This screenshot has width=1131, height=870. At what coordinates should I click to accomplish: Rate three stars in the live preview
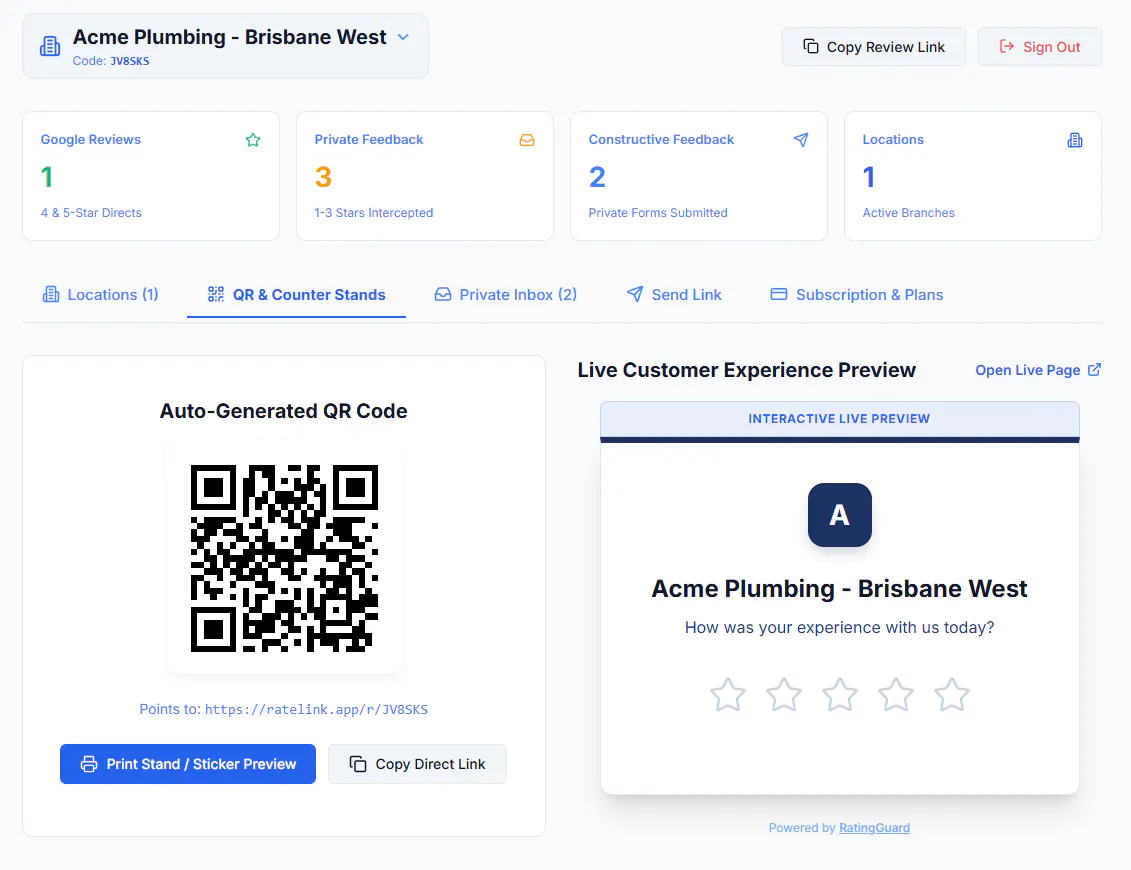pos(840,695)
